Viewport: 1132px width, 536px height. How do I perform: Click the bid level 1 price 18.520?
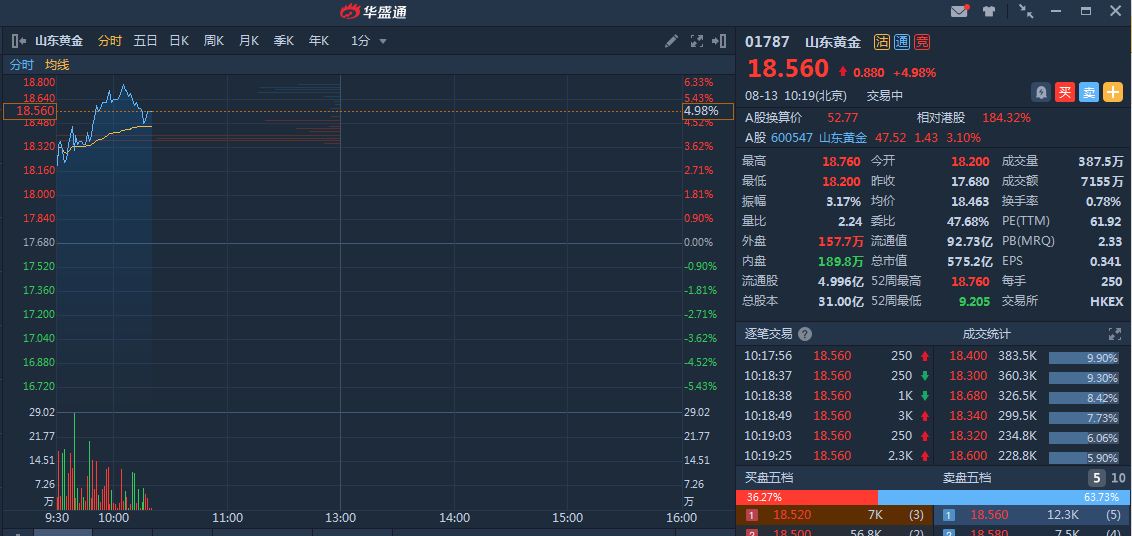tap(791, 515)
